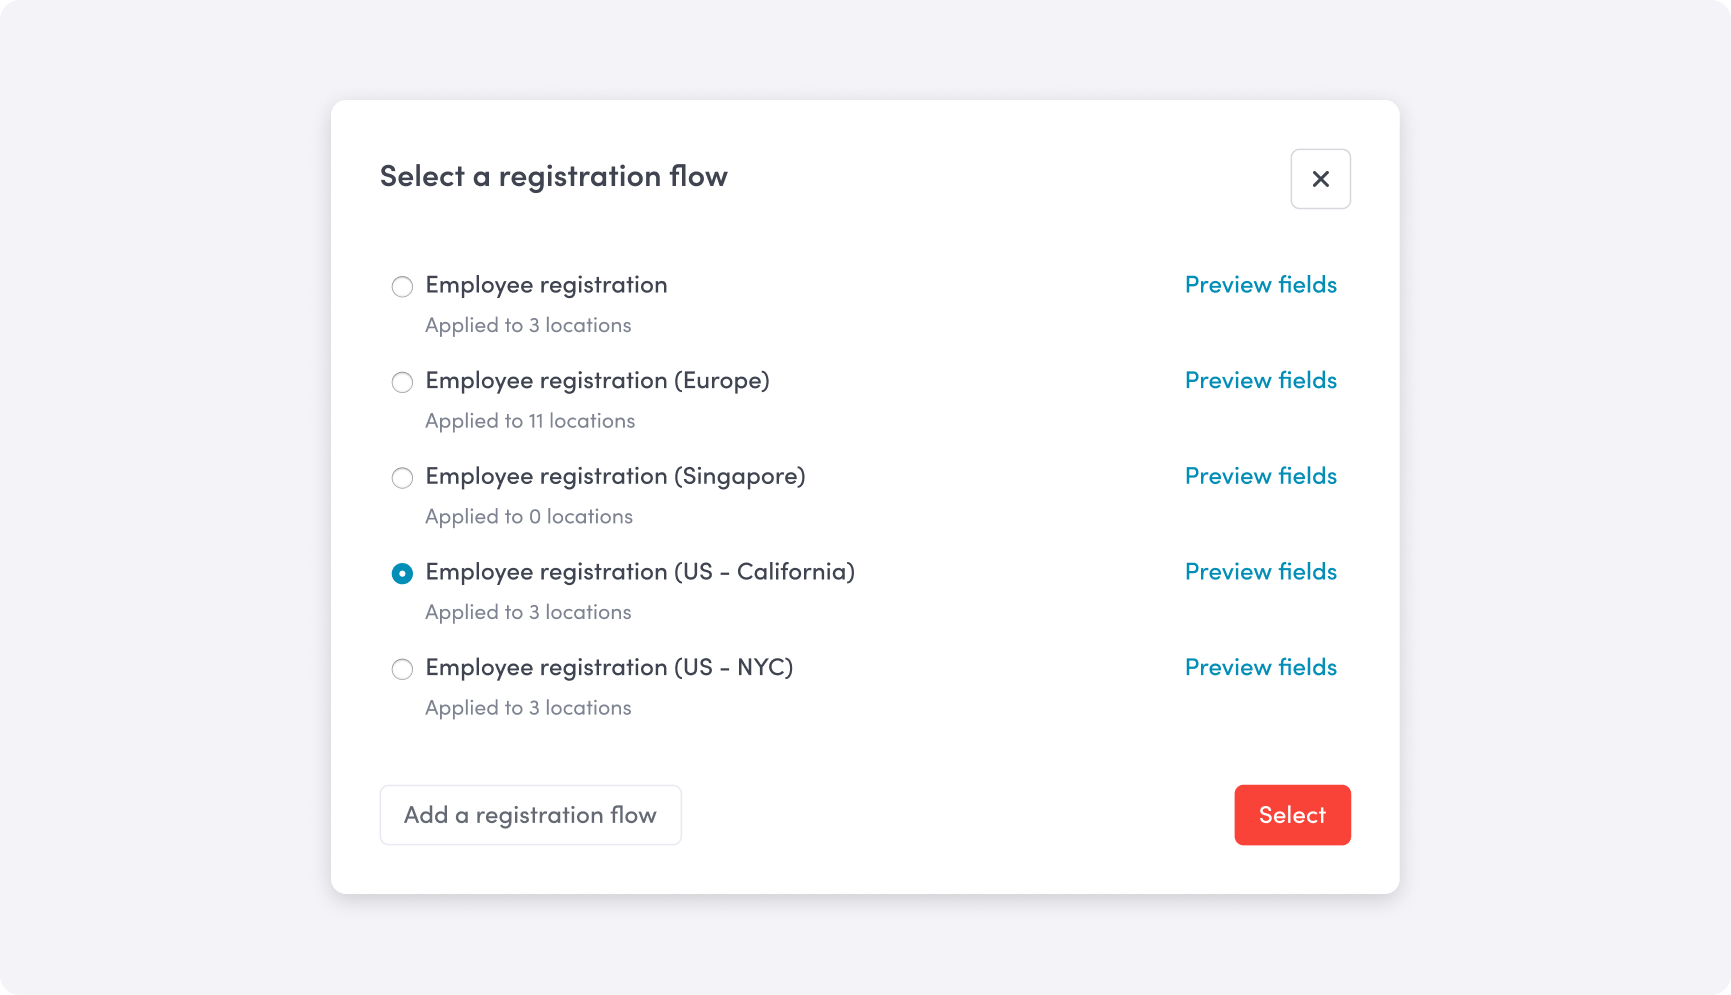The height and width of the screenshot is (995, 1731).
Task: Click the "Employee registration (US - California)" label text
Action: click(x=640, y=572)
